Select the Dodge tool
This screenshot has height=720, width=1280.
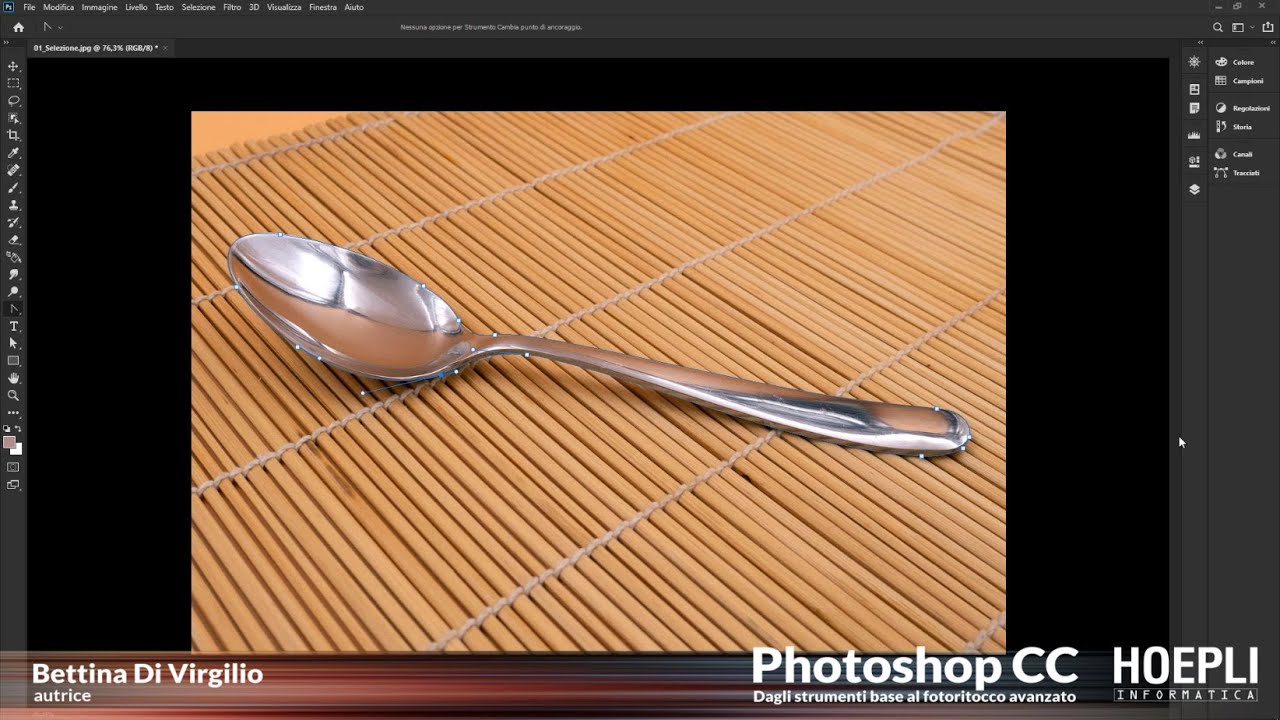pos(13,292)
